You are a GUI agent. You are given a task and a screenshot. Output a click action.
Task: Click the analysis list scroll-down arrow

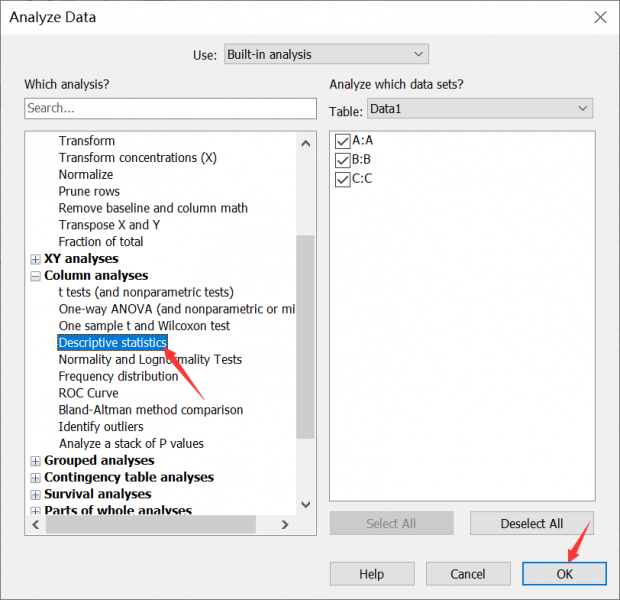(x=306, y=505)
